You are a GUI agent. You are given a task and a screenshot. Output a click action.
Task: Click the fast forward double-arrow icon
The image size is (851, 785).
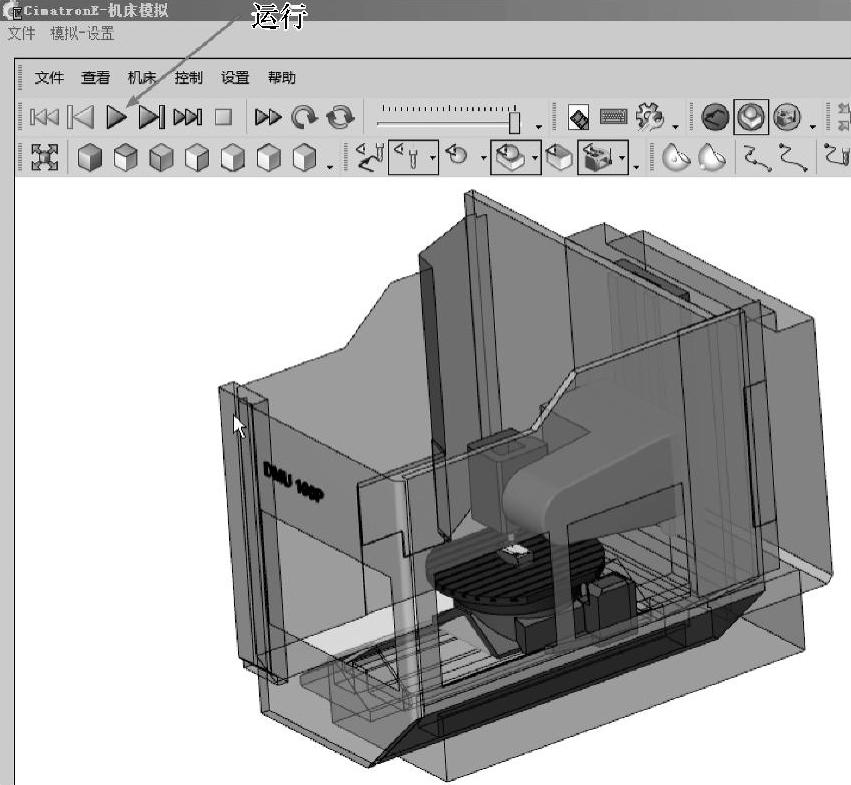(x=267, y=117)
